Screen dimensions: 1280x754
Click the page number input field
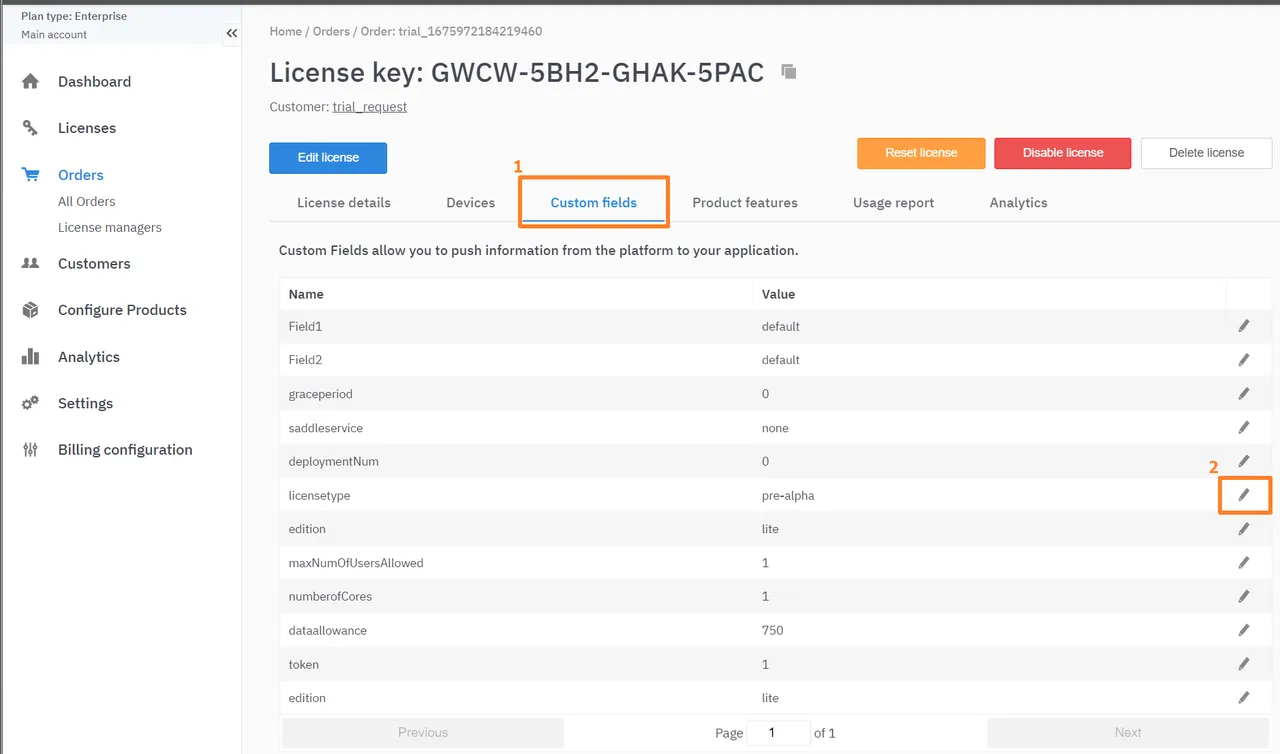click(x=778, y=733)
